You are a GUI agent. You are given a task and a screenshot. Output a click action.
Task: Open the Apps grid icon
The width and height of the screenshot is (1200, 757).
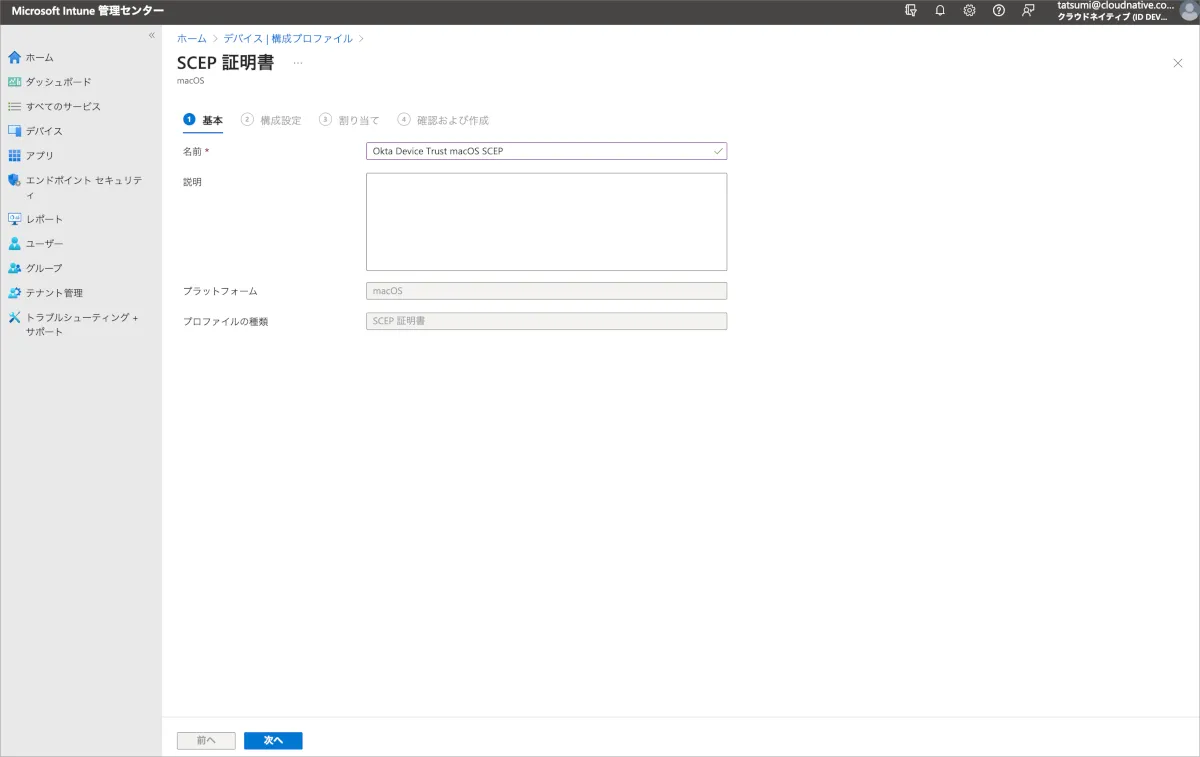[14, 155]
